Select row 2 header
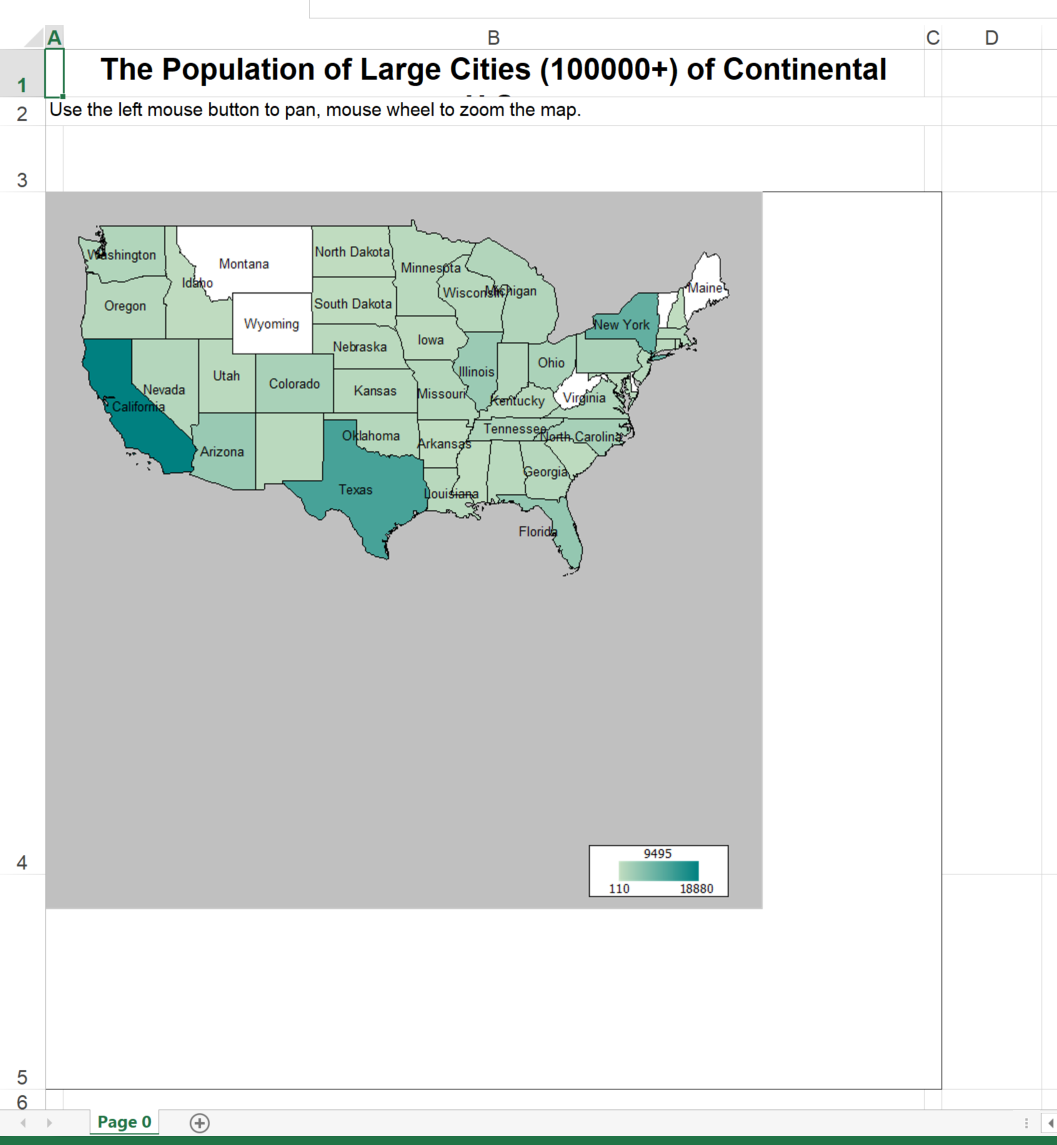This screenshot has width=1057, height=1145. (22, 112)
